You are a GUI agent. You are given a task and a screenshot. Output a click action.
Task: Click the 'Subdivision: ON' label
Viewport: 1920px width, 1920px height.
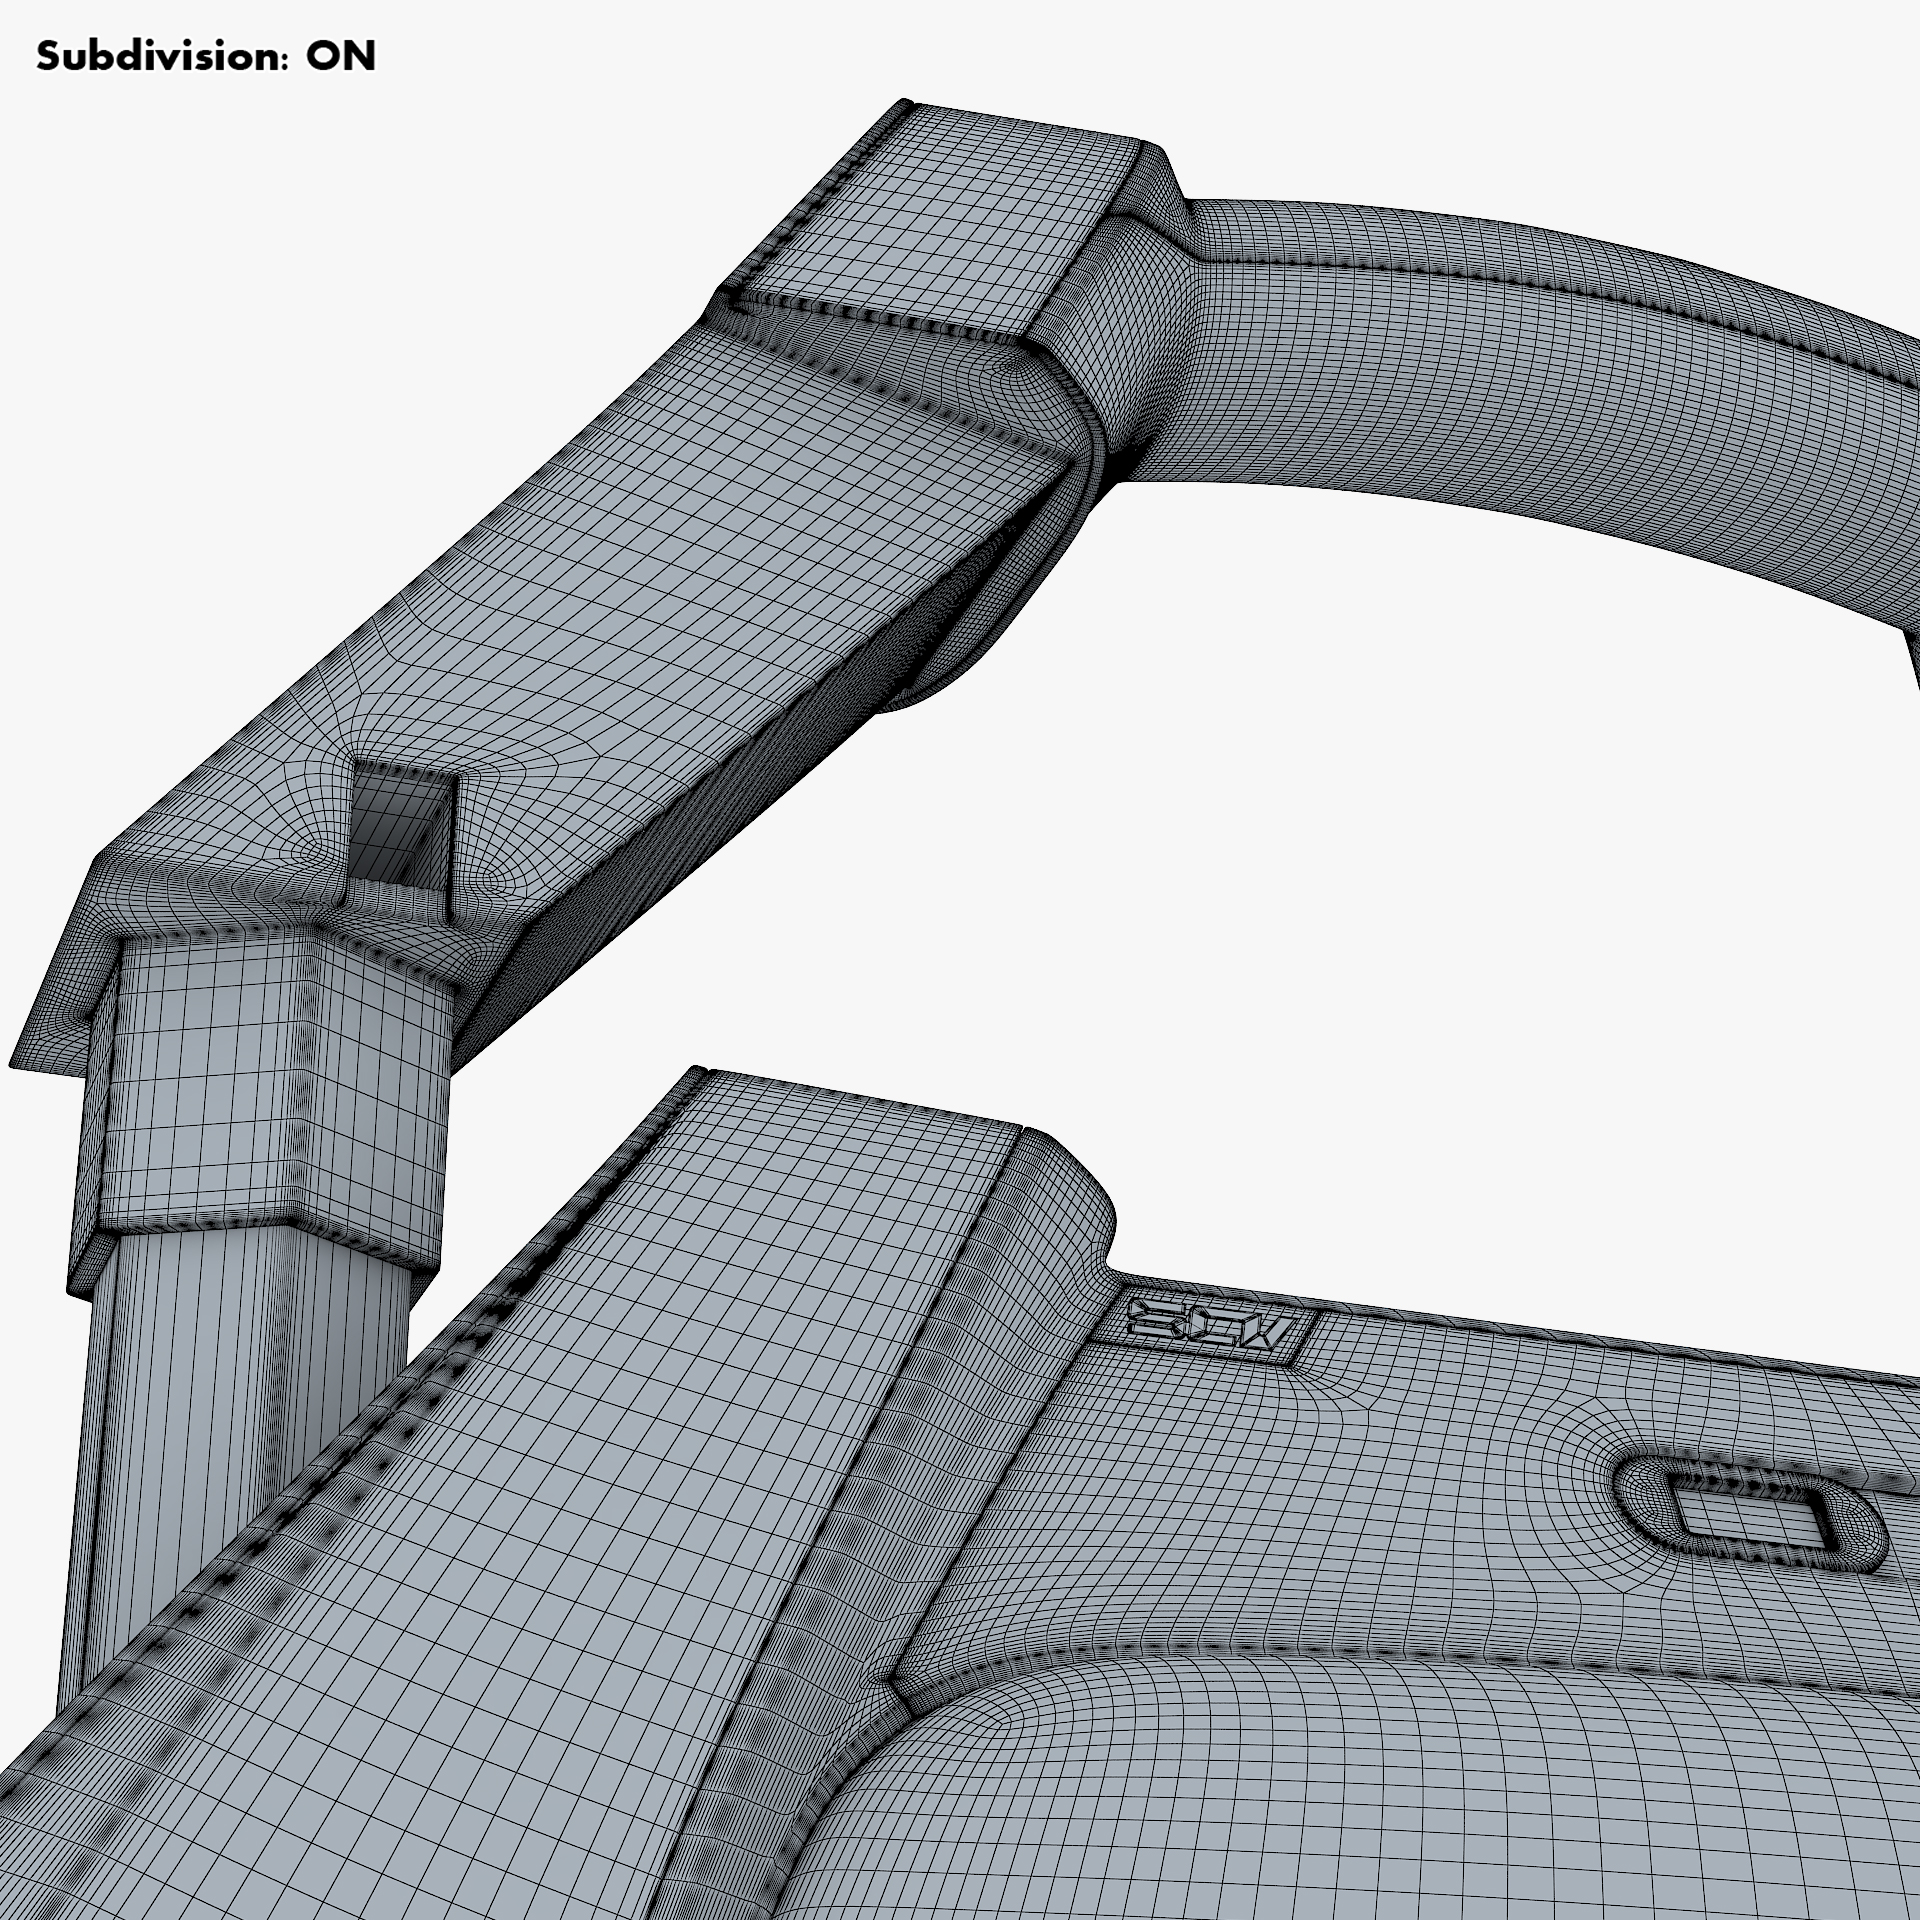(x=205, y=57)
